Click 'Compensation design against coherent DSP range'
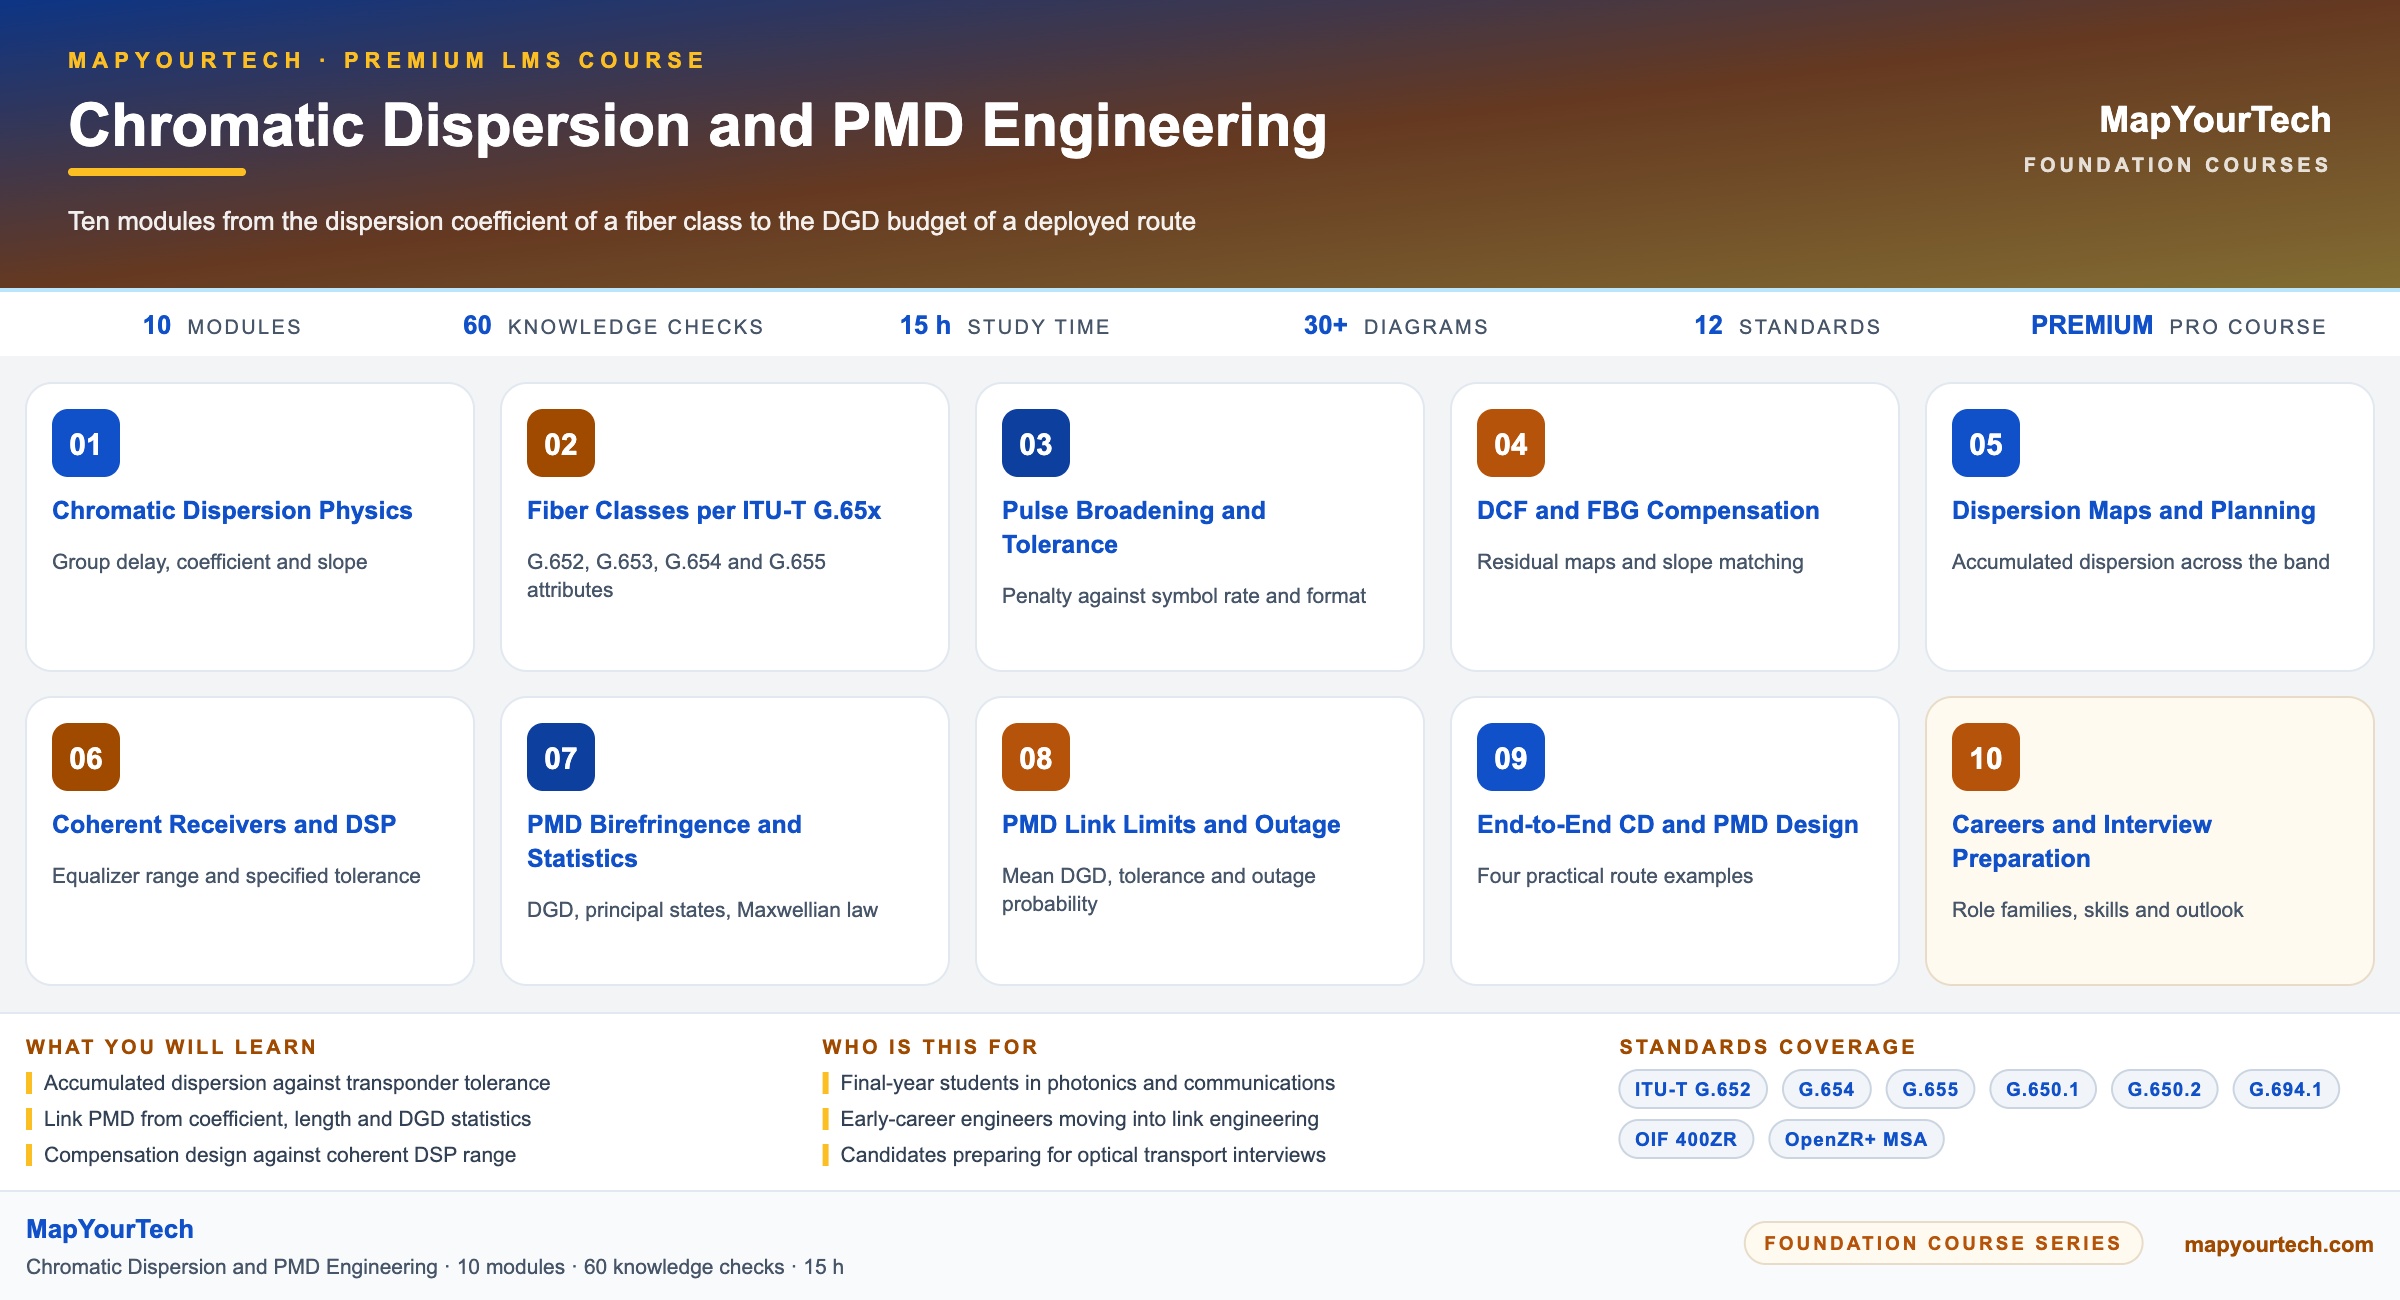 280,1155
